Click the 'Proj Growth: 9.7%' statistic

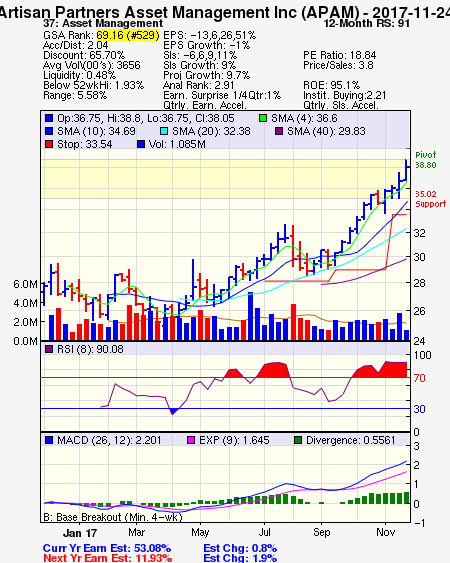pyautogui.click(x=207, y=75)
